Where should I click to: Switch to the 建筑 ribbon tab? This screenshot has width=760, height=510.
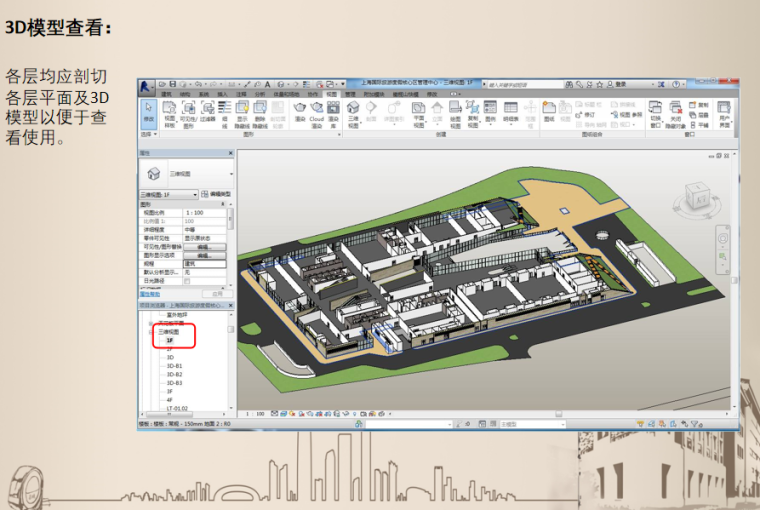pyautogui.click(x=166, y=93)
